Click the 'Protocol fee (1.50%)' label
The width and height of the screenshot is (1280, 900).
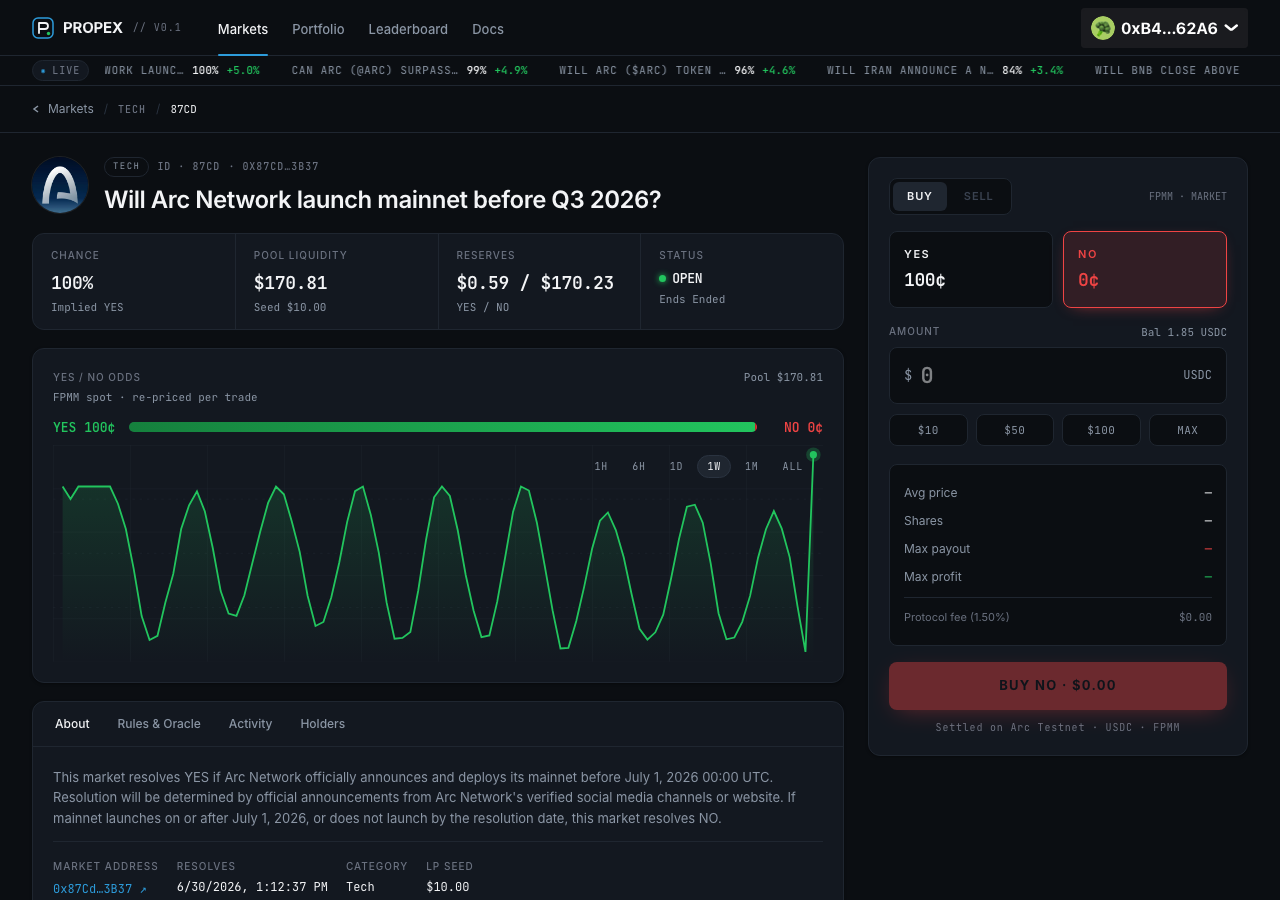coord(957,617)
